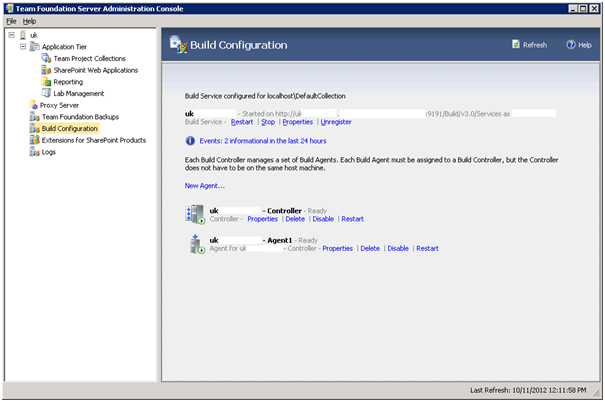This screenshot has width=605, height=402.
Task: Disable the Agent1 build agent
Action: coord(398,248)
